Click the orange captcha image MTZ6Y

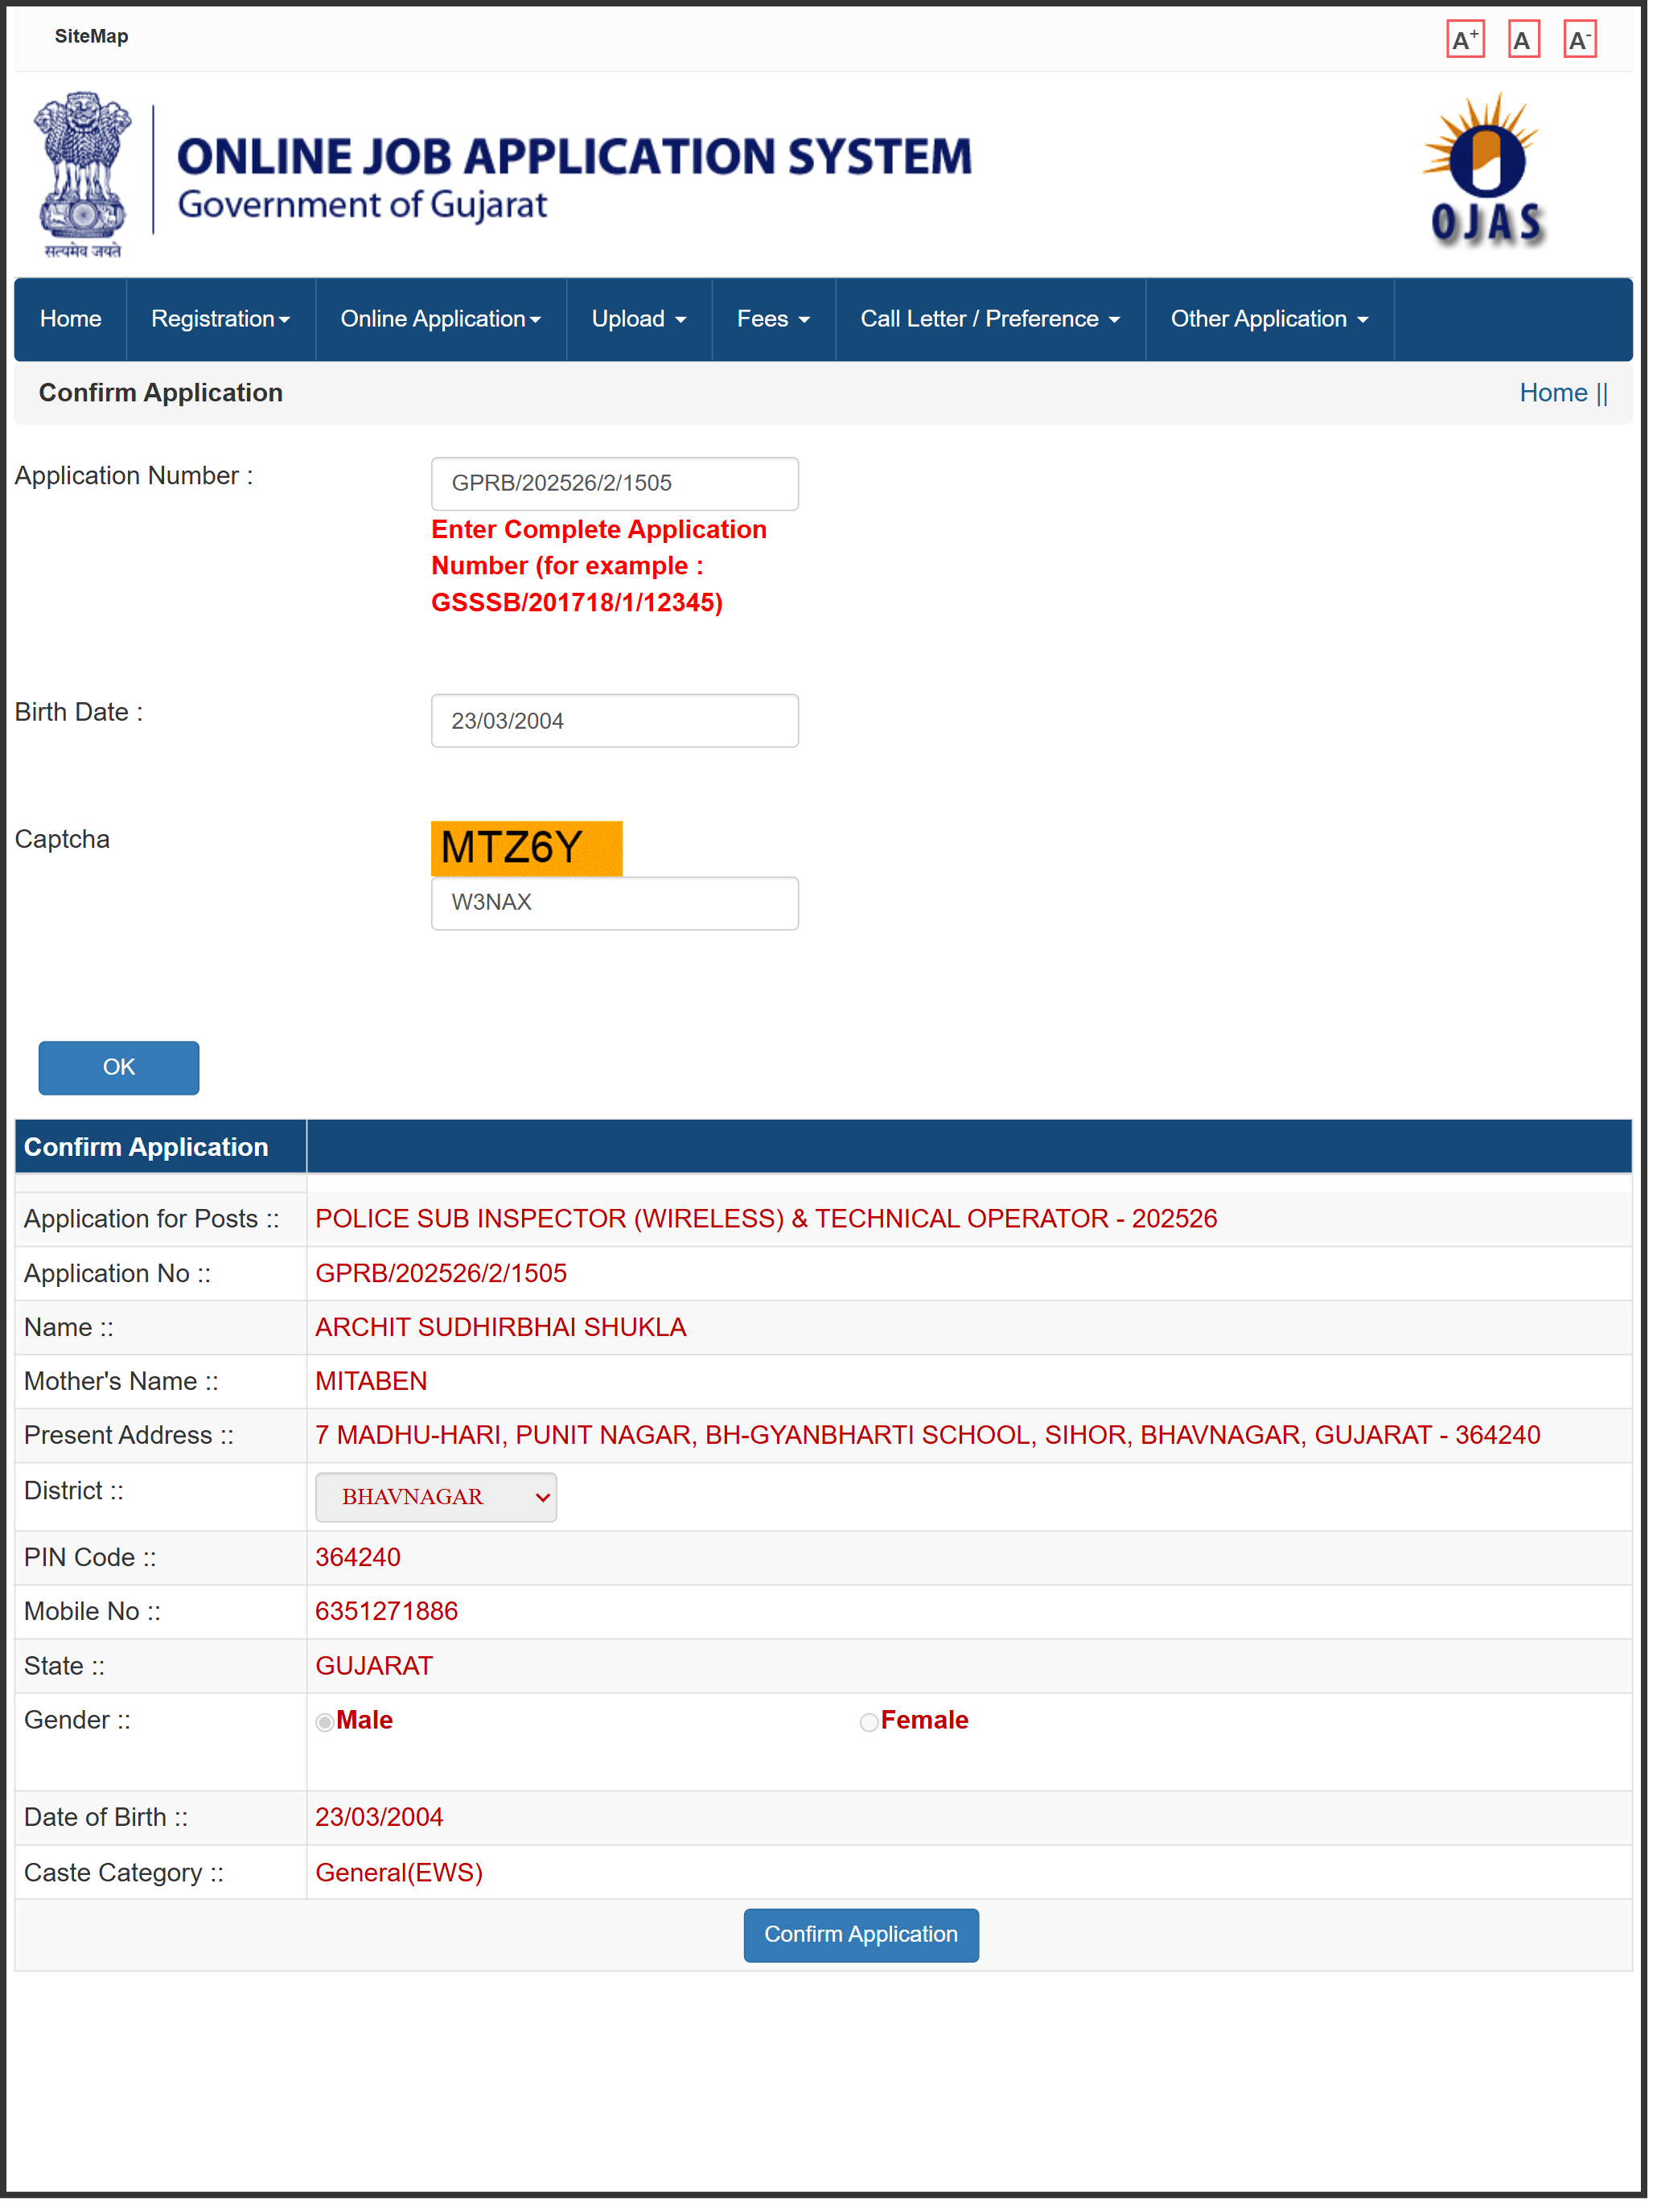coord(526,847)
